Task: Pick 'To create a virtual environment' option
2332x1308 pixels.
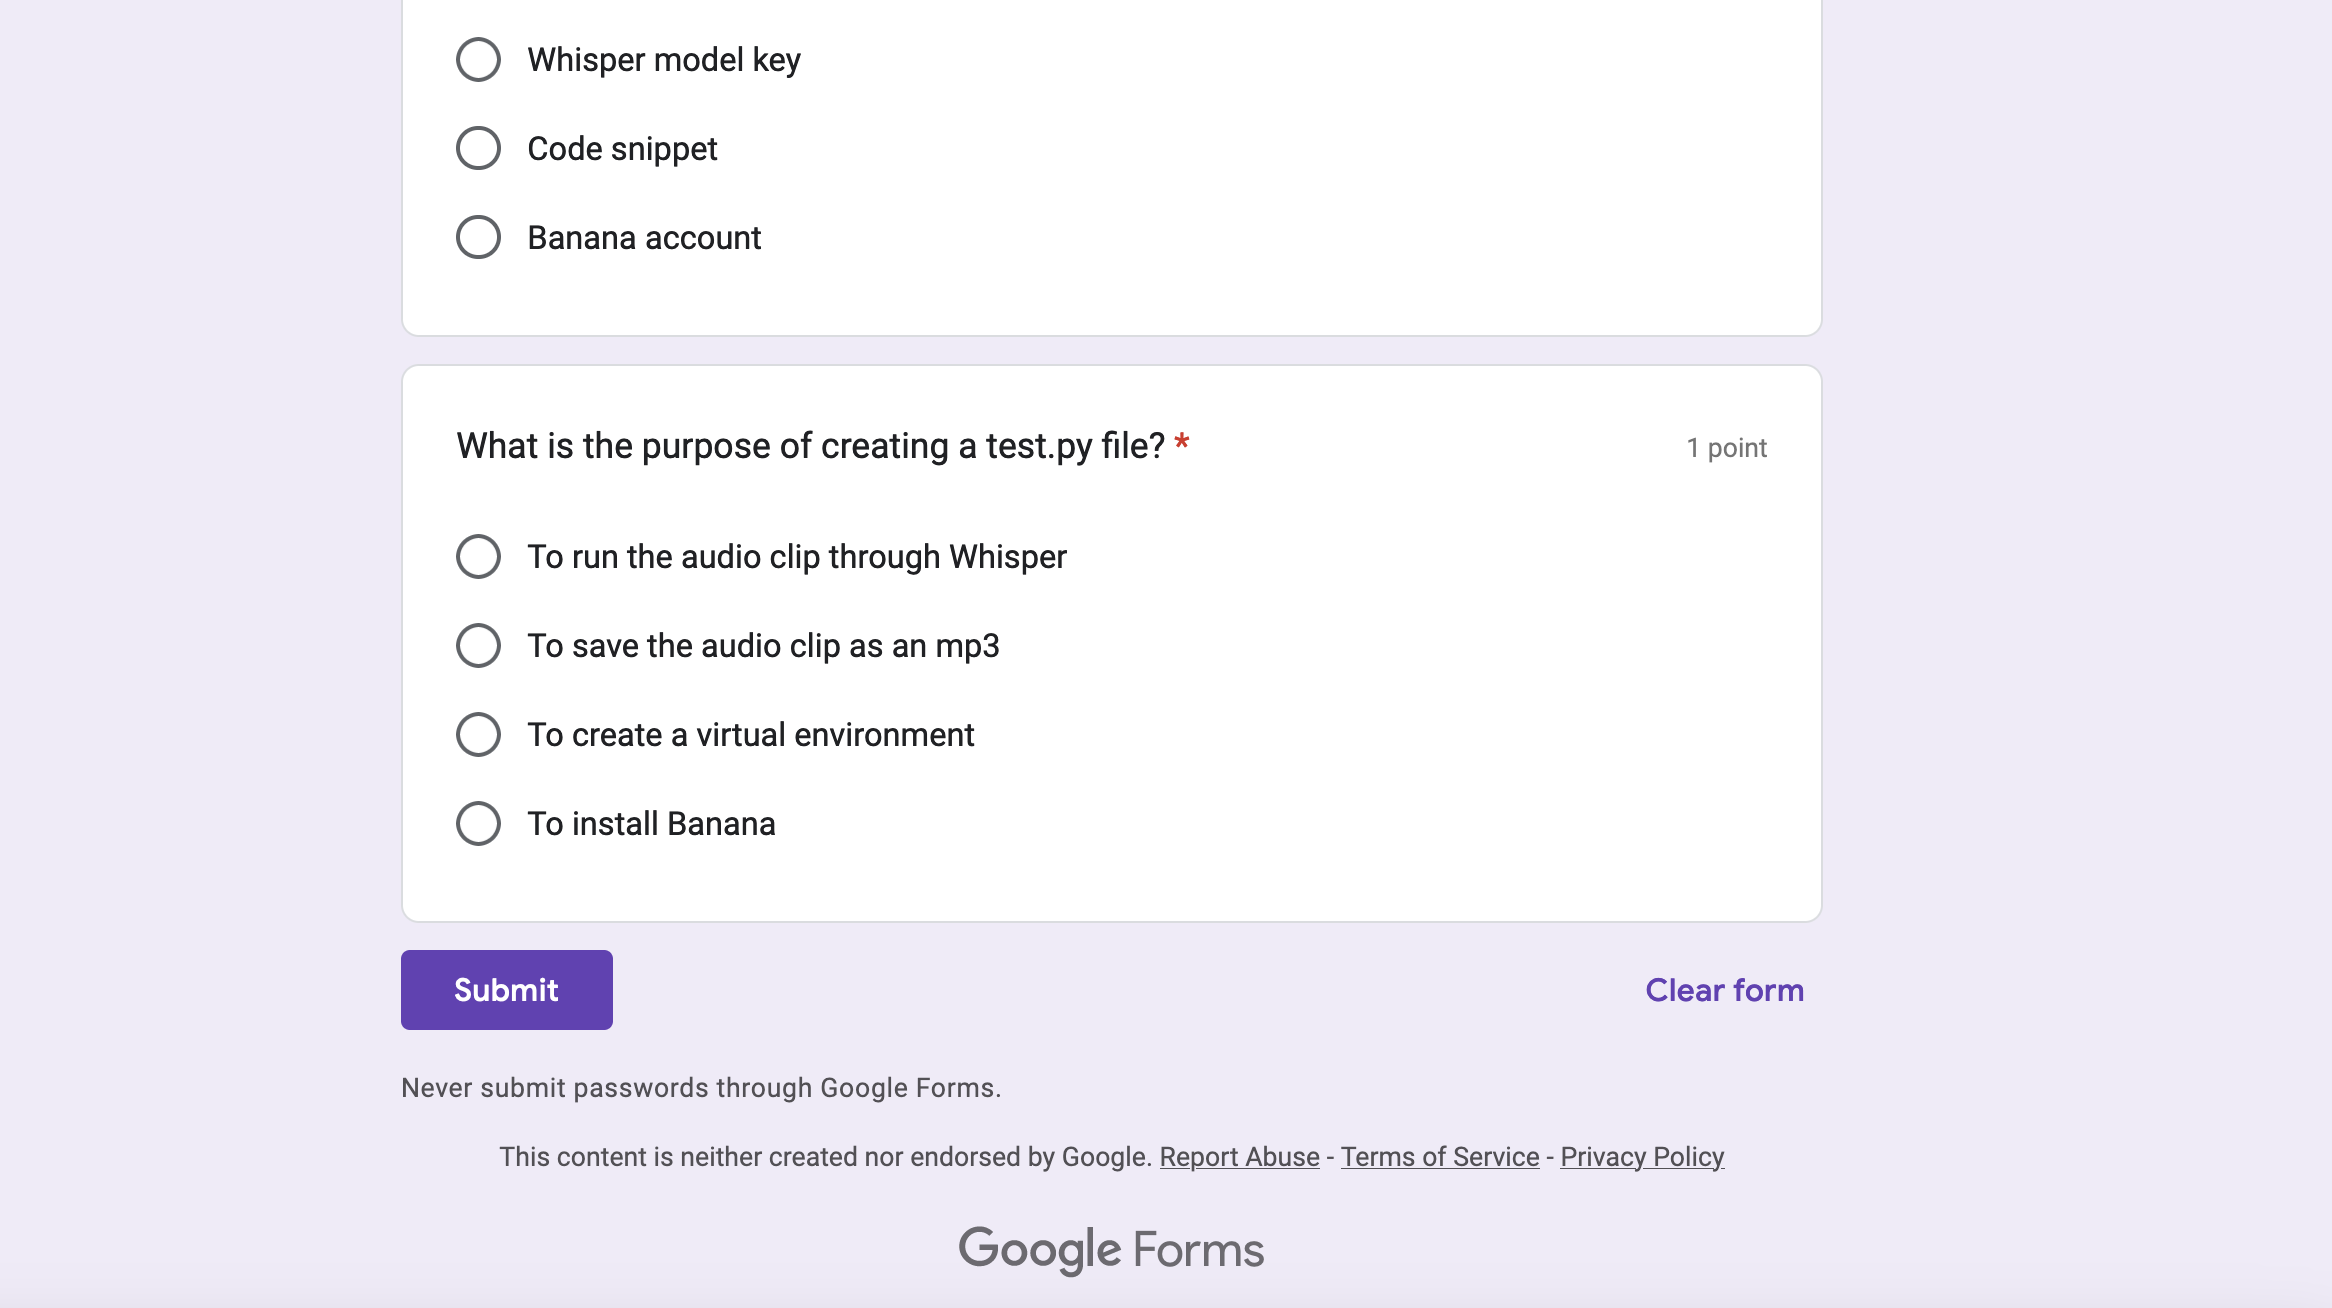Action: click(x=478, y=735)
